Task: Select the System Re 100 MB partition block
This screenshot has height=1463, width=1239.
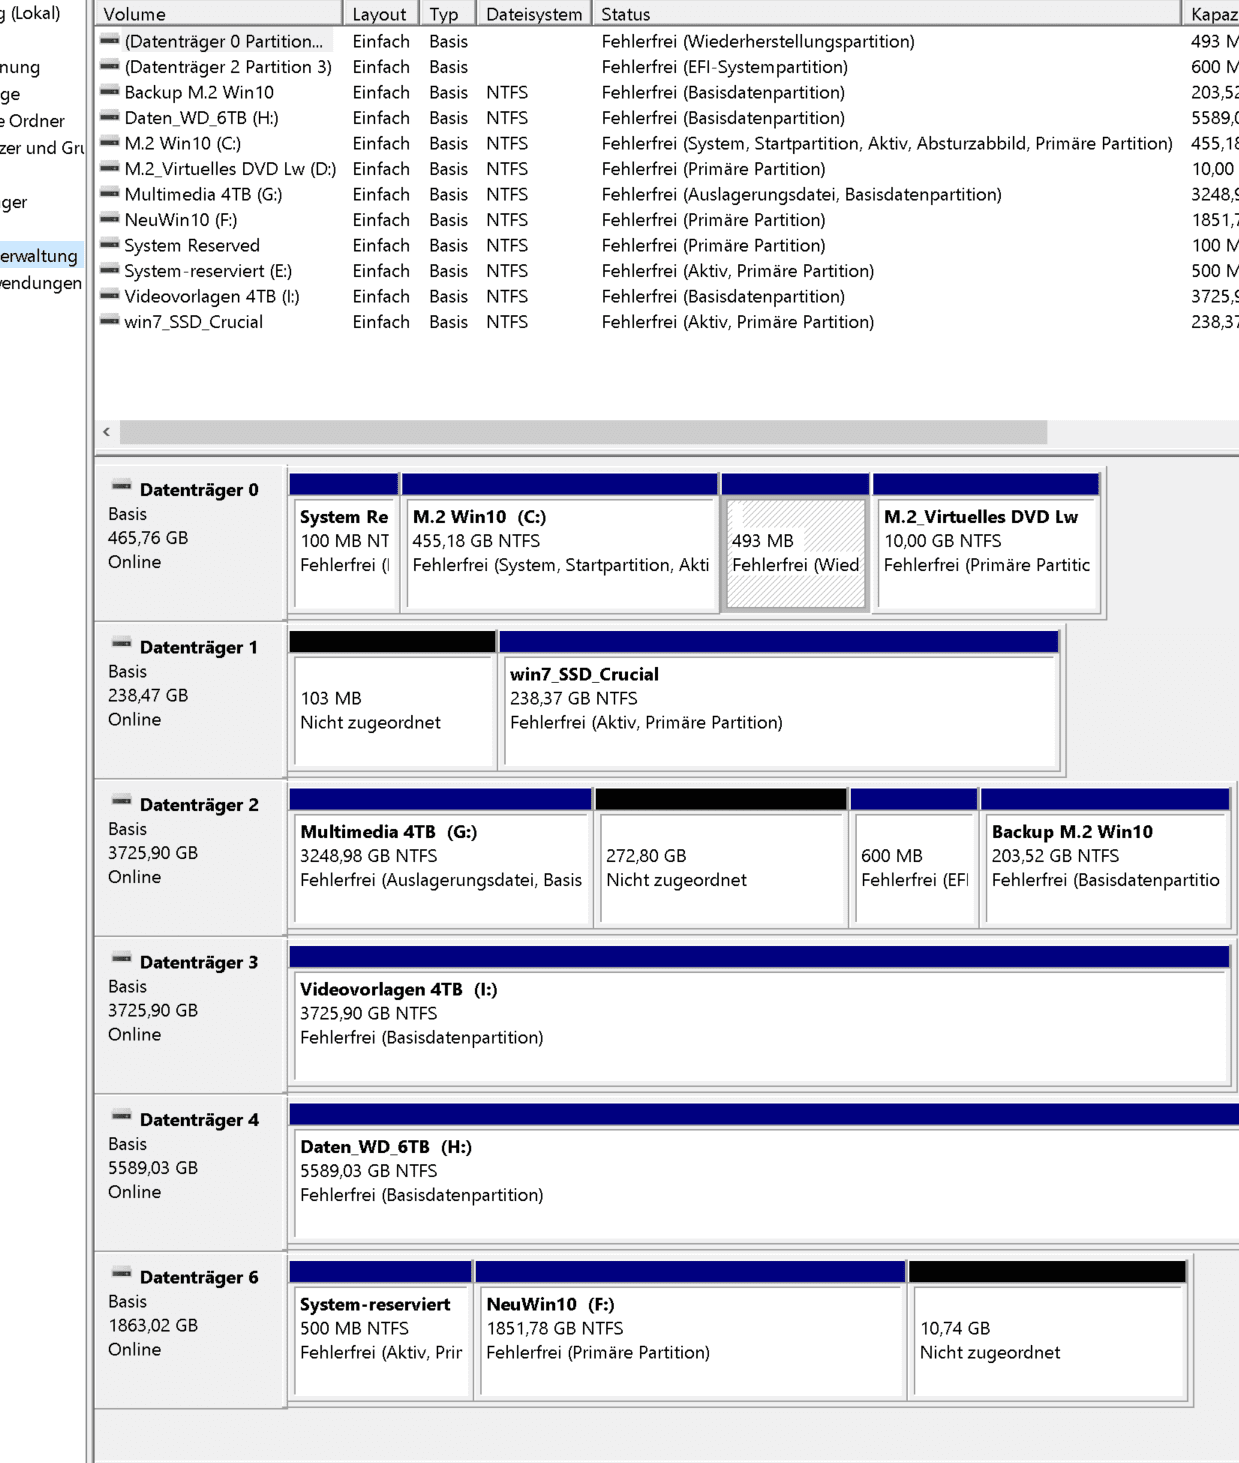Action: pyautogui.click(x=344, y=542)
